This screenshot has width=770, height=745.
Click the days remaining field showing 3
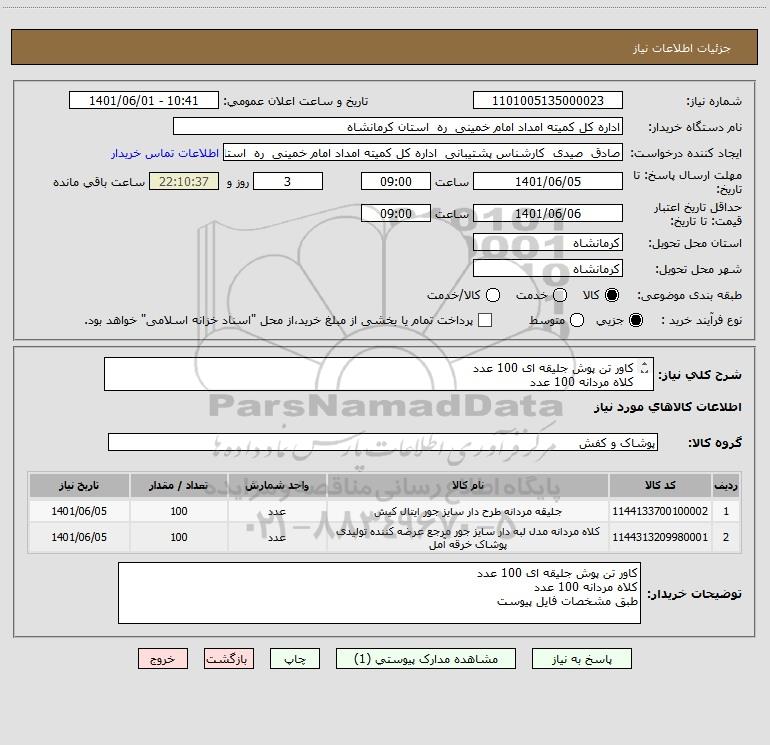click(x=288, y=181)
